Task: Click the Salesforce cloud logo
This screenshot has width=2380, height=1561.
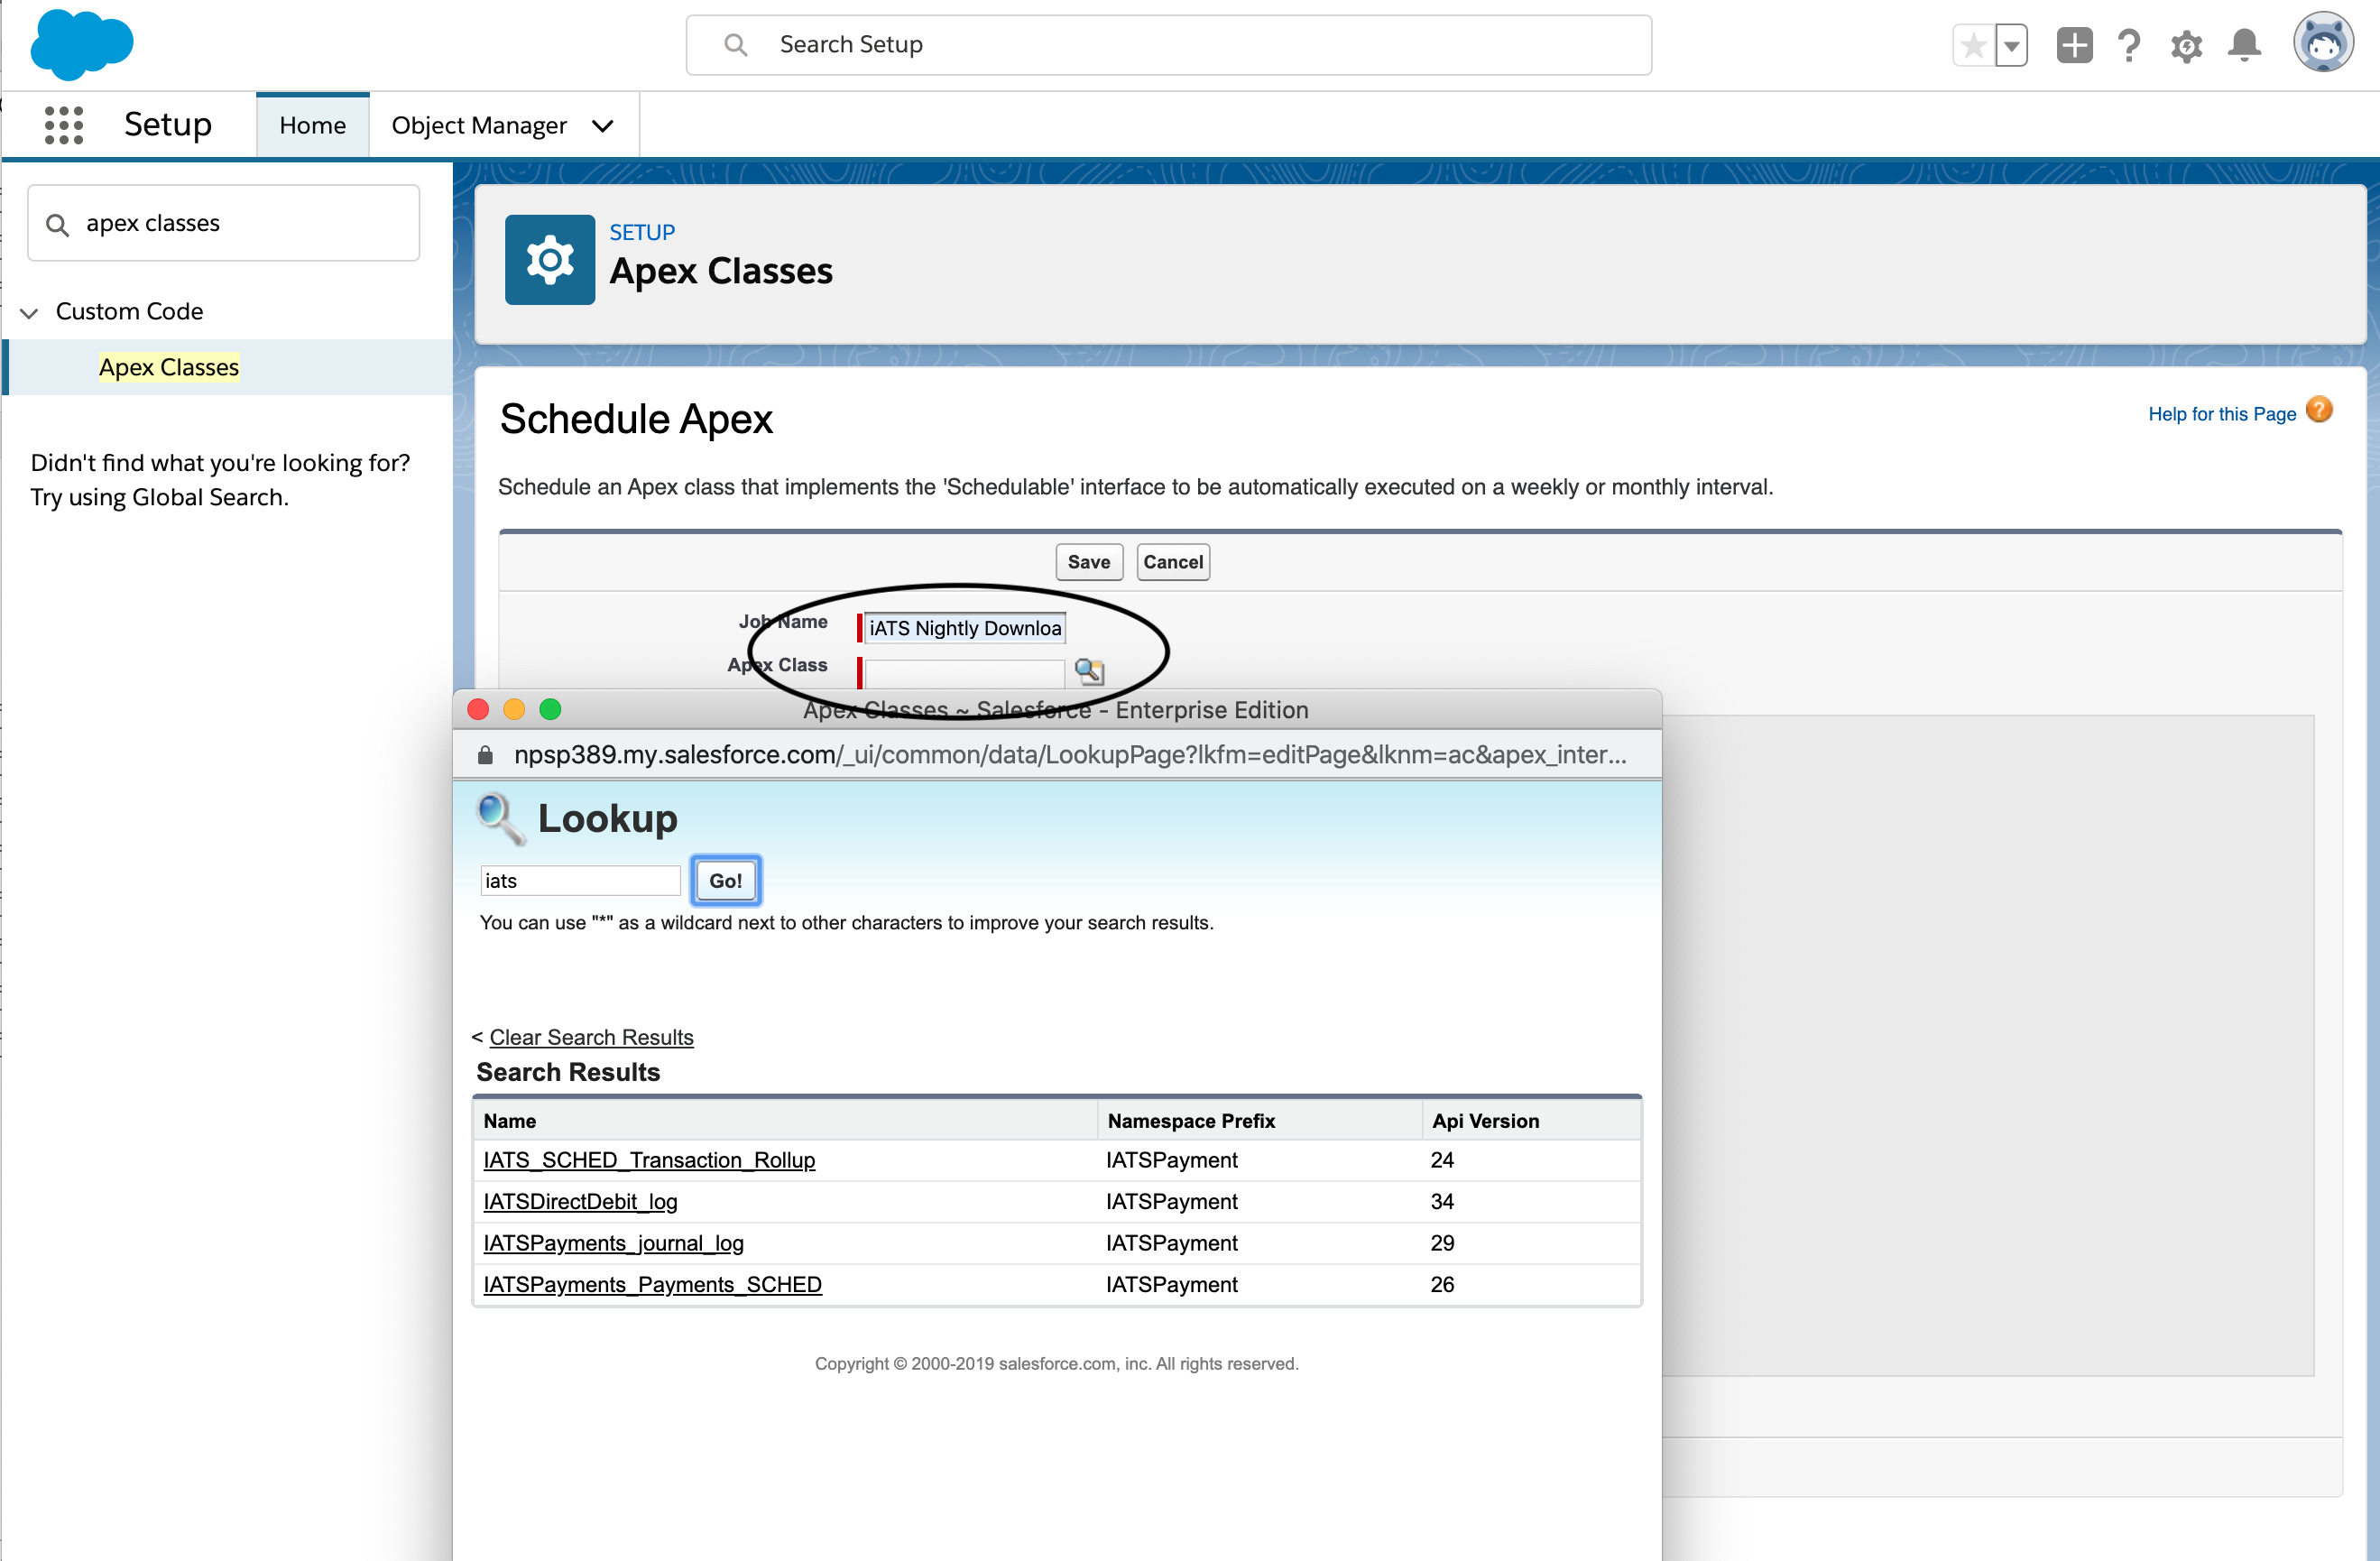Action: 82,44
